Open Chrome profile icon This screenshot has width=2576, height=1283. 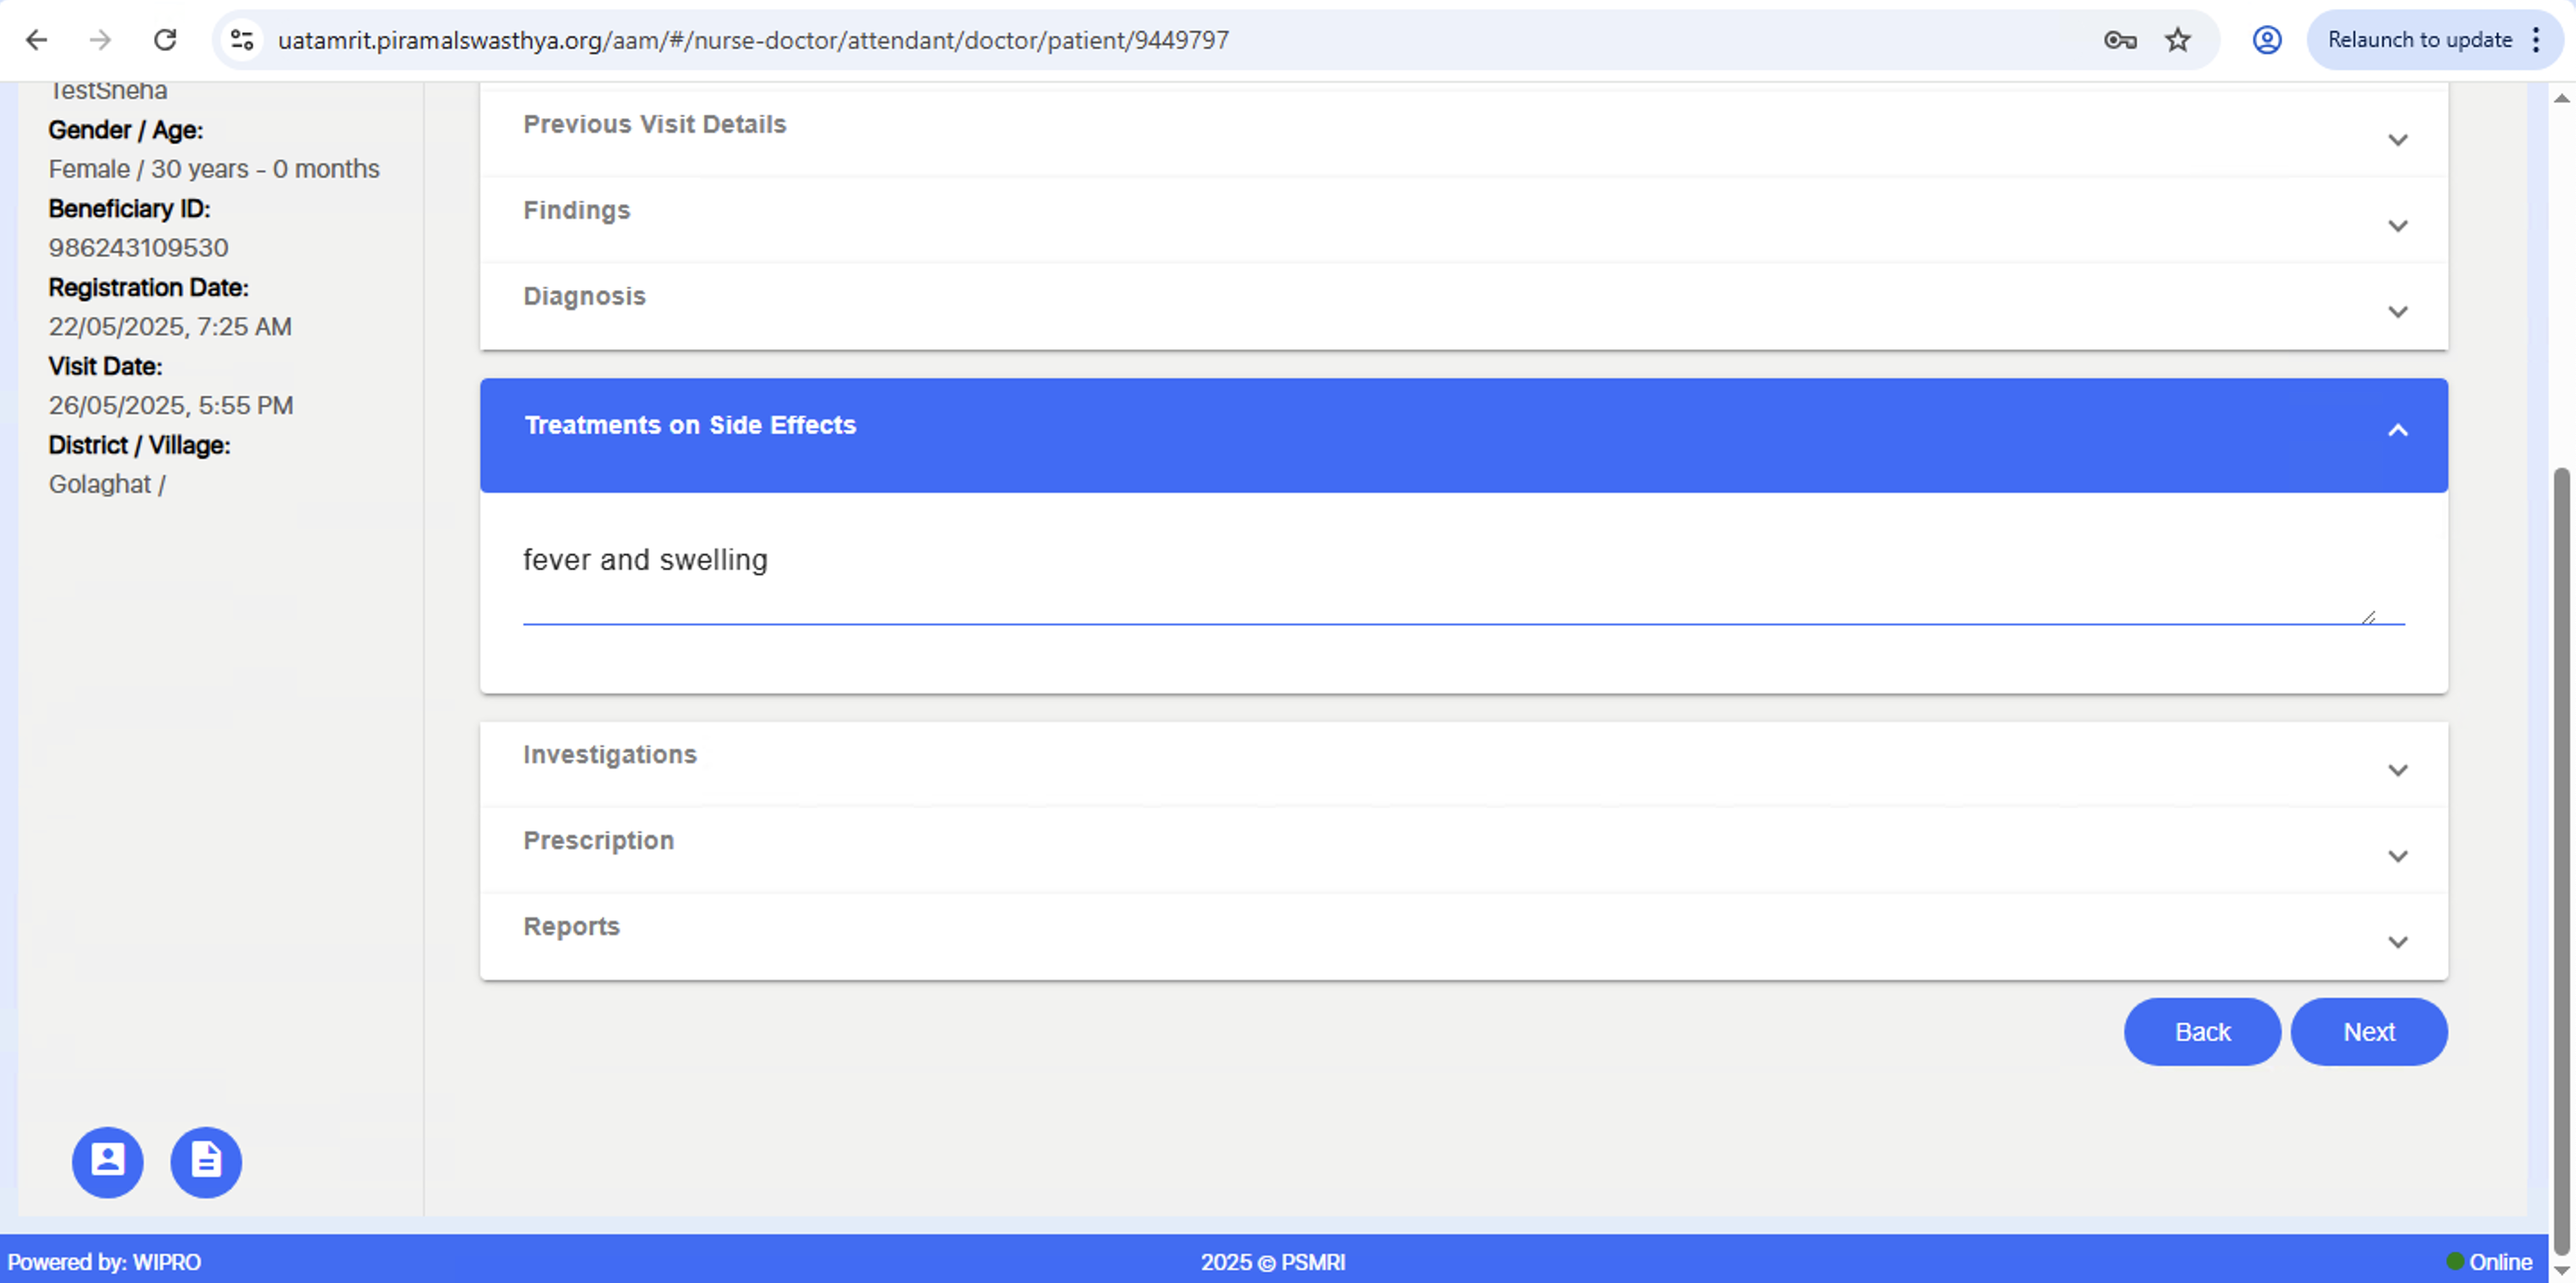[x=2267, y=40]
